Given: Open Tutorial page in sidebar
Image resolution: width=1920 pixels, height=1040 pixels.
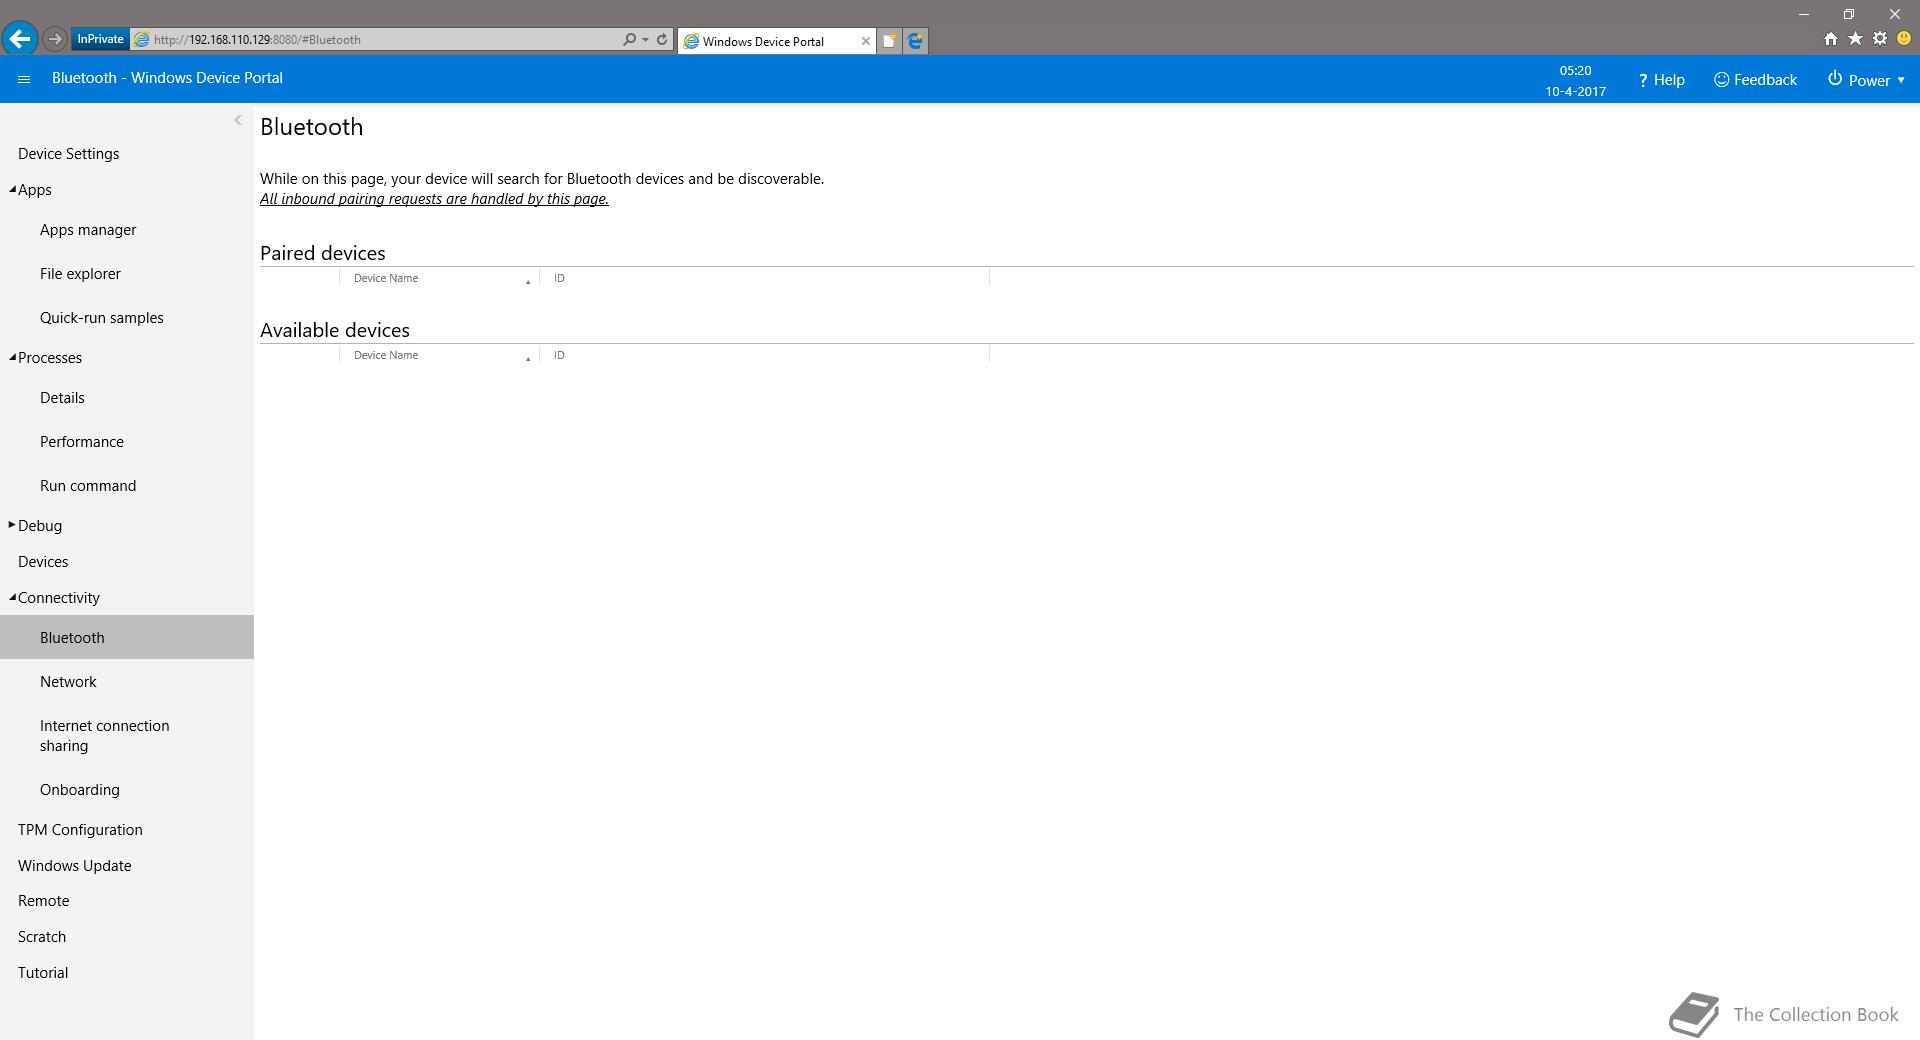Looking at the screenshot, I should click(x=43, y=973).
